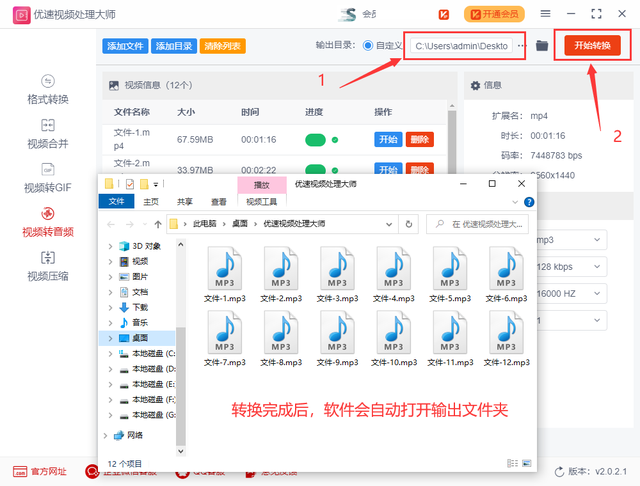
Task: Click the Explorer up arrow navigation button
Action: point(158,224)
